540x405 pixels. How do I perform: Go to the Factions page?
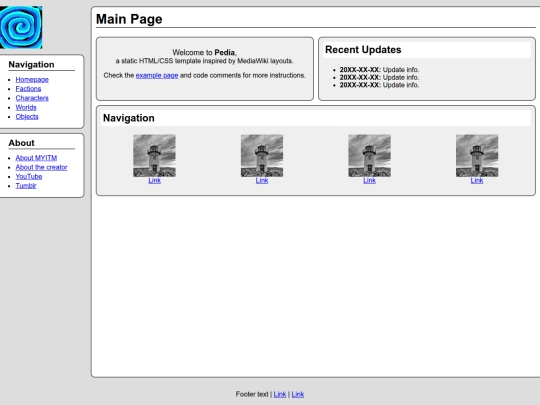coord(28,89)
